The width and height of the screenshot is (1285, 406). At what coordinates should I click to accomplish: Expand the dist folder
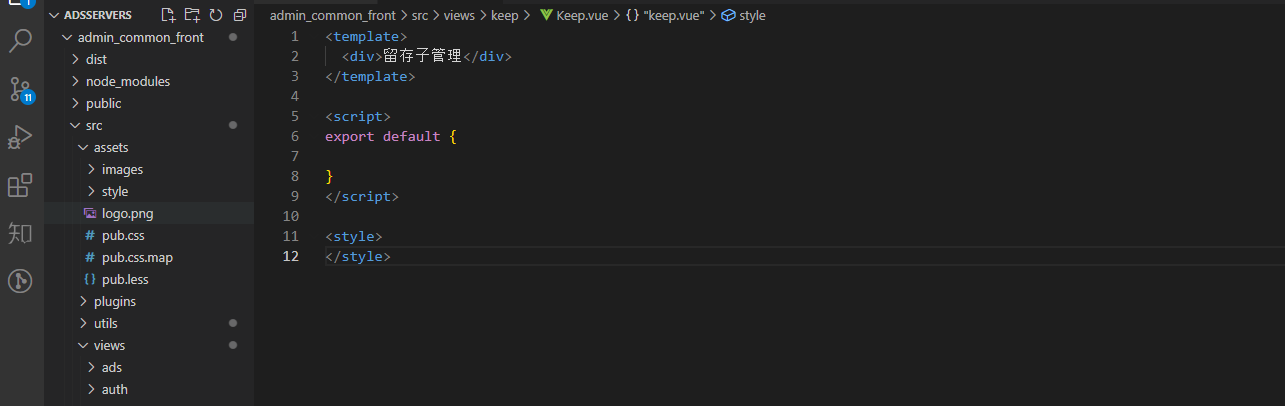click(x=96, y=59)
